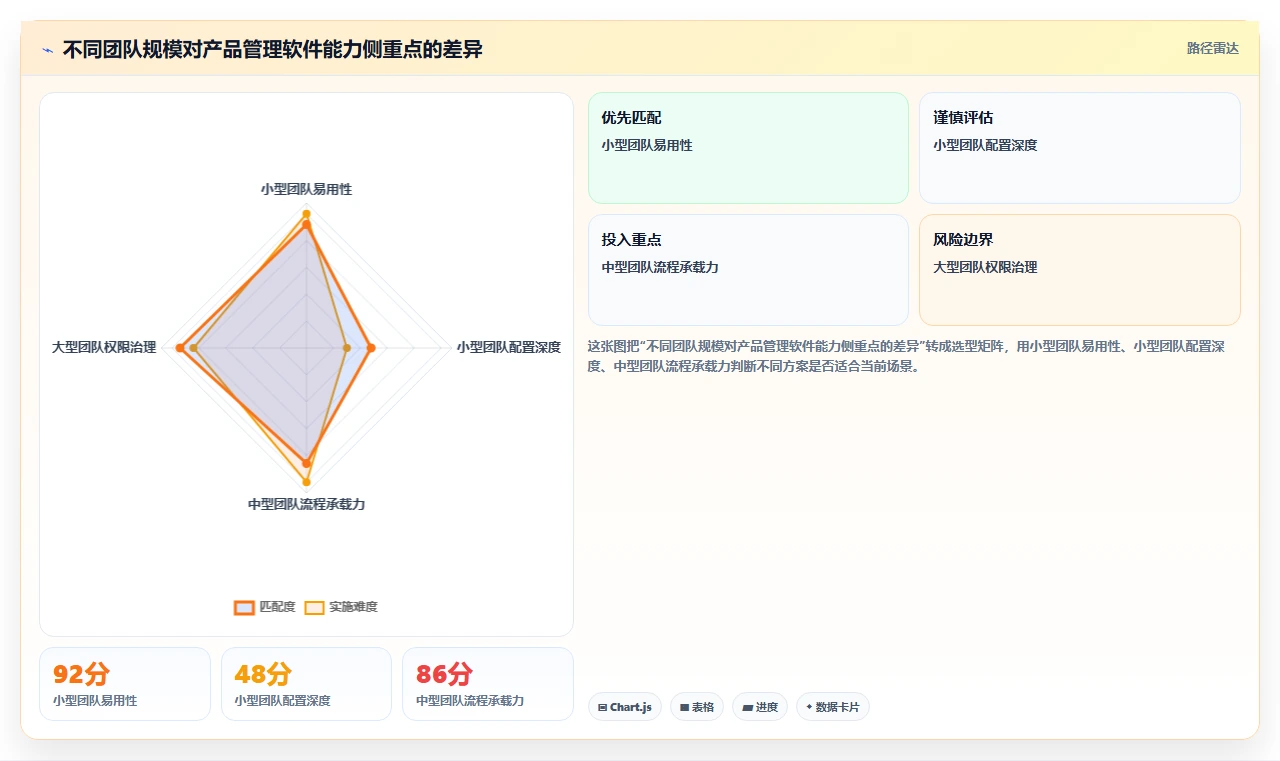Click the lightning icon beside the title
The width and height of the screenshot is (1280, 761).
coord(47,50)
